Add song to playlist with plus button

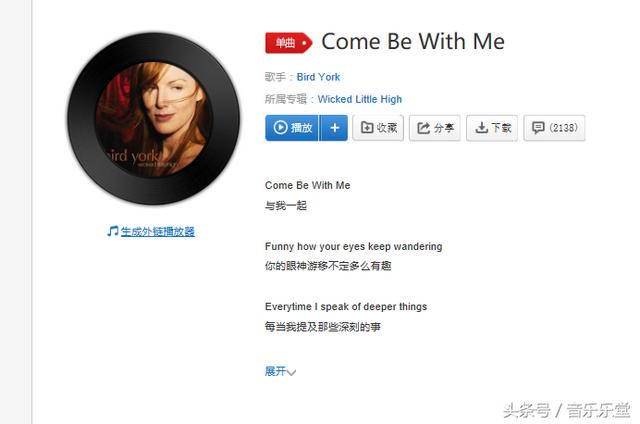click(x=334, y=128)
